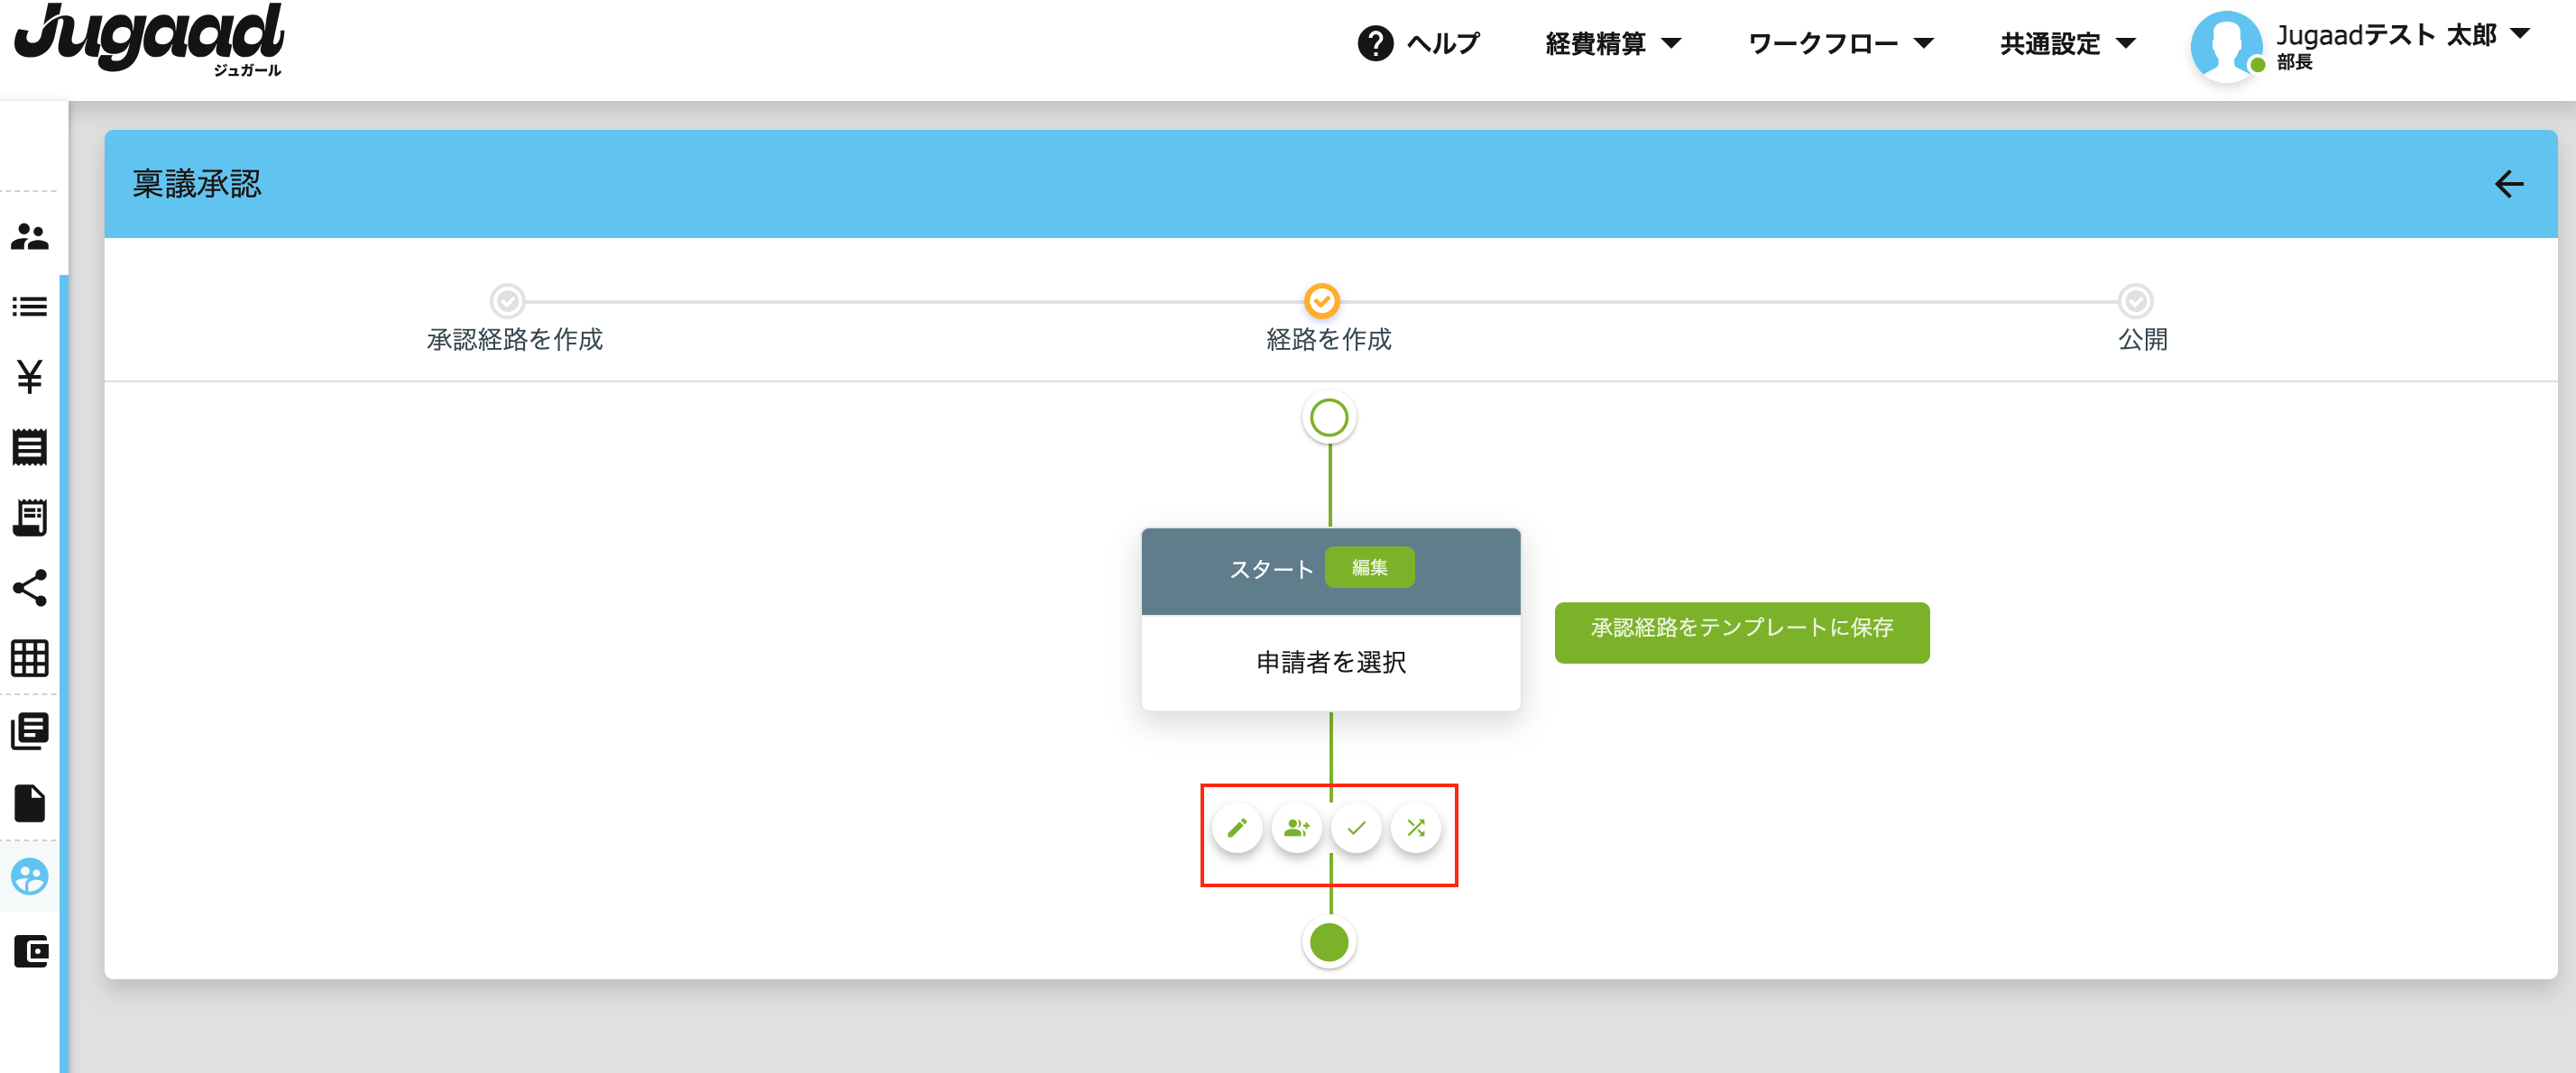Open the single file sidebar icon
Screen dimensions: 2576x1073
(30, 803)
